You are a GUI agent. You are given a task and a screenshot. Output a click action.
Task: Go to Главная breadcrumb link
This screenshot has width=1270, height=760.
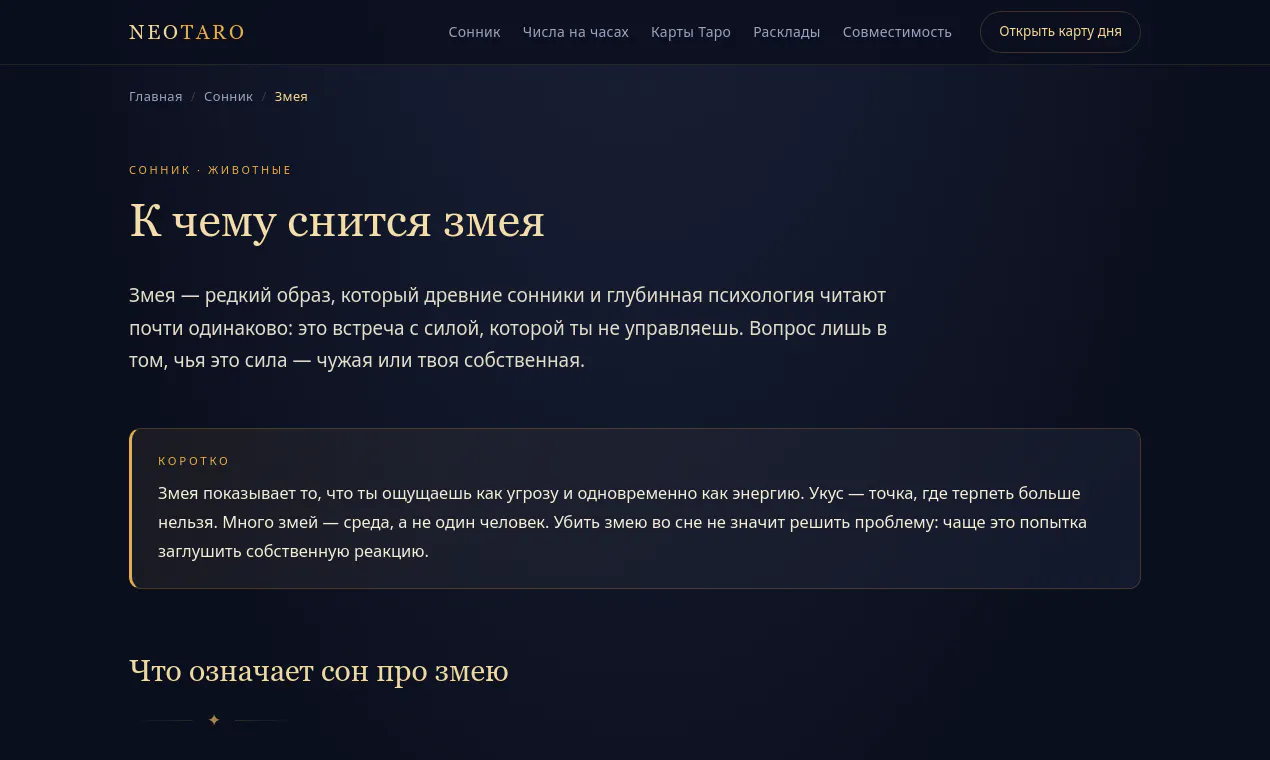[156, 97]
